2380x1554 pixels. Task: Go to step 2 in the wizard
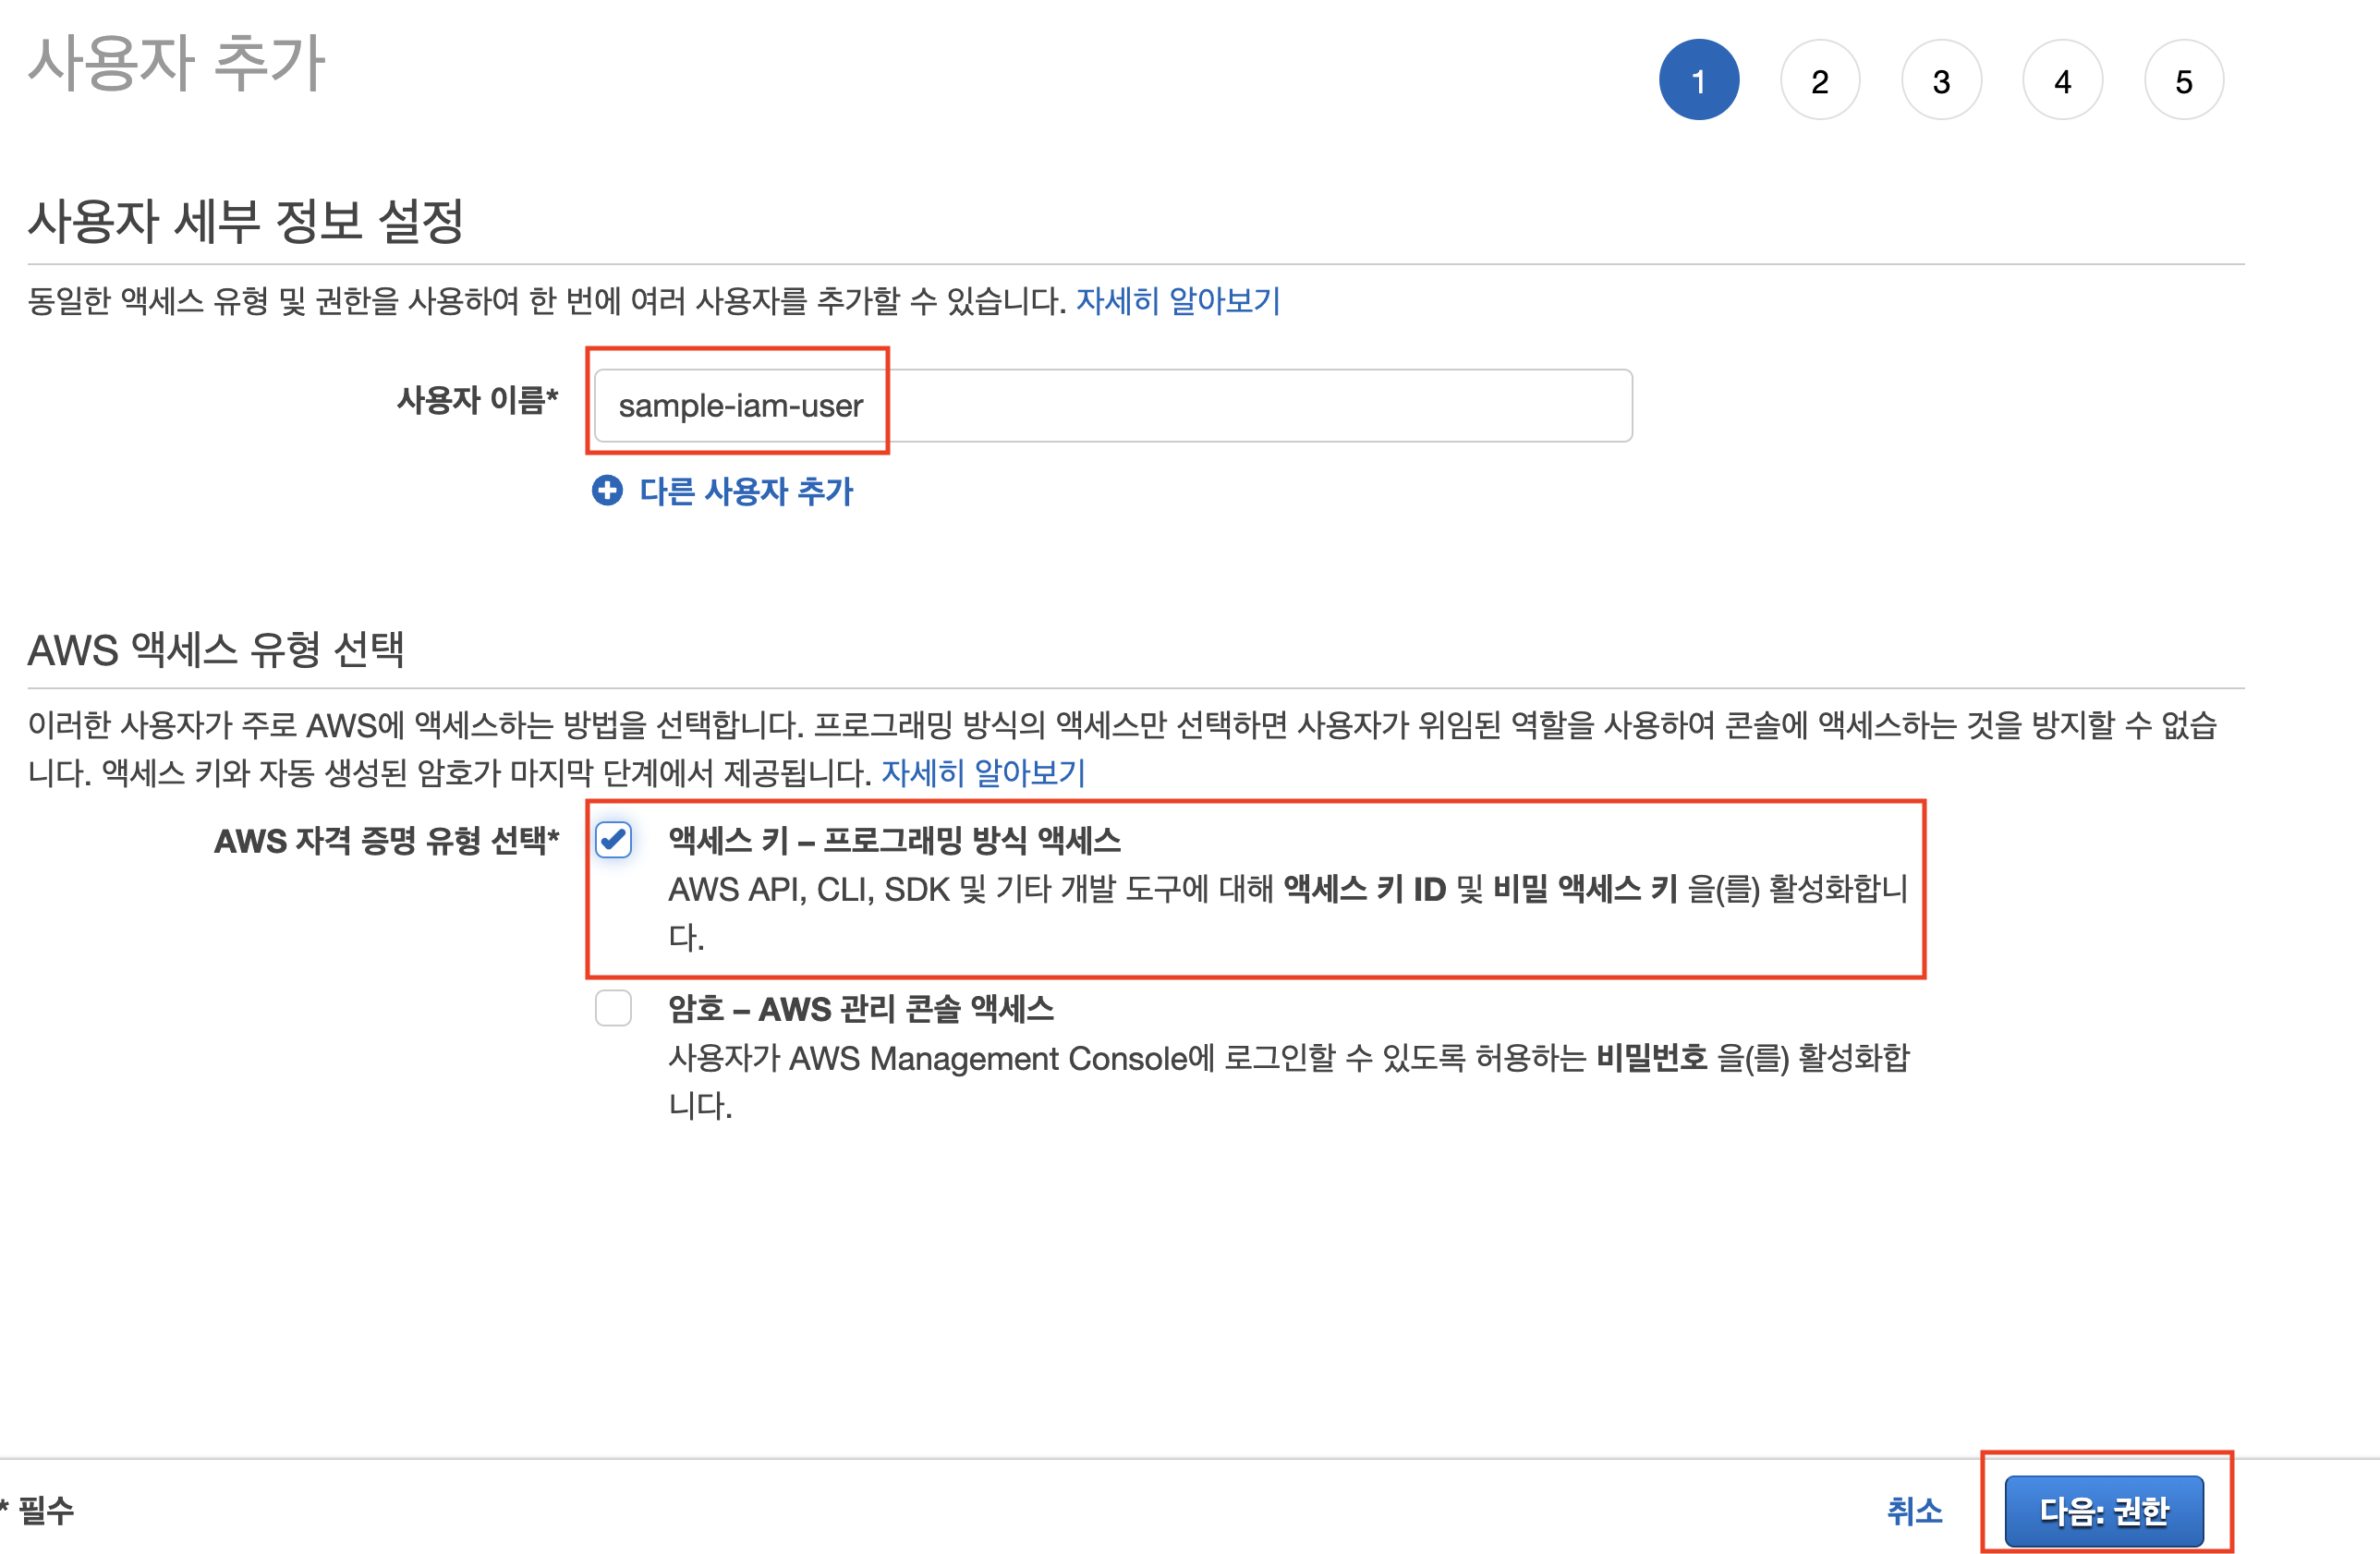click(1820, 80)
